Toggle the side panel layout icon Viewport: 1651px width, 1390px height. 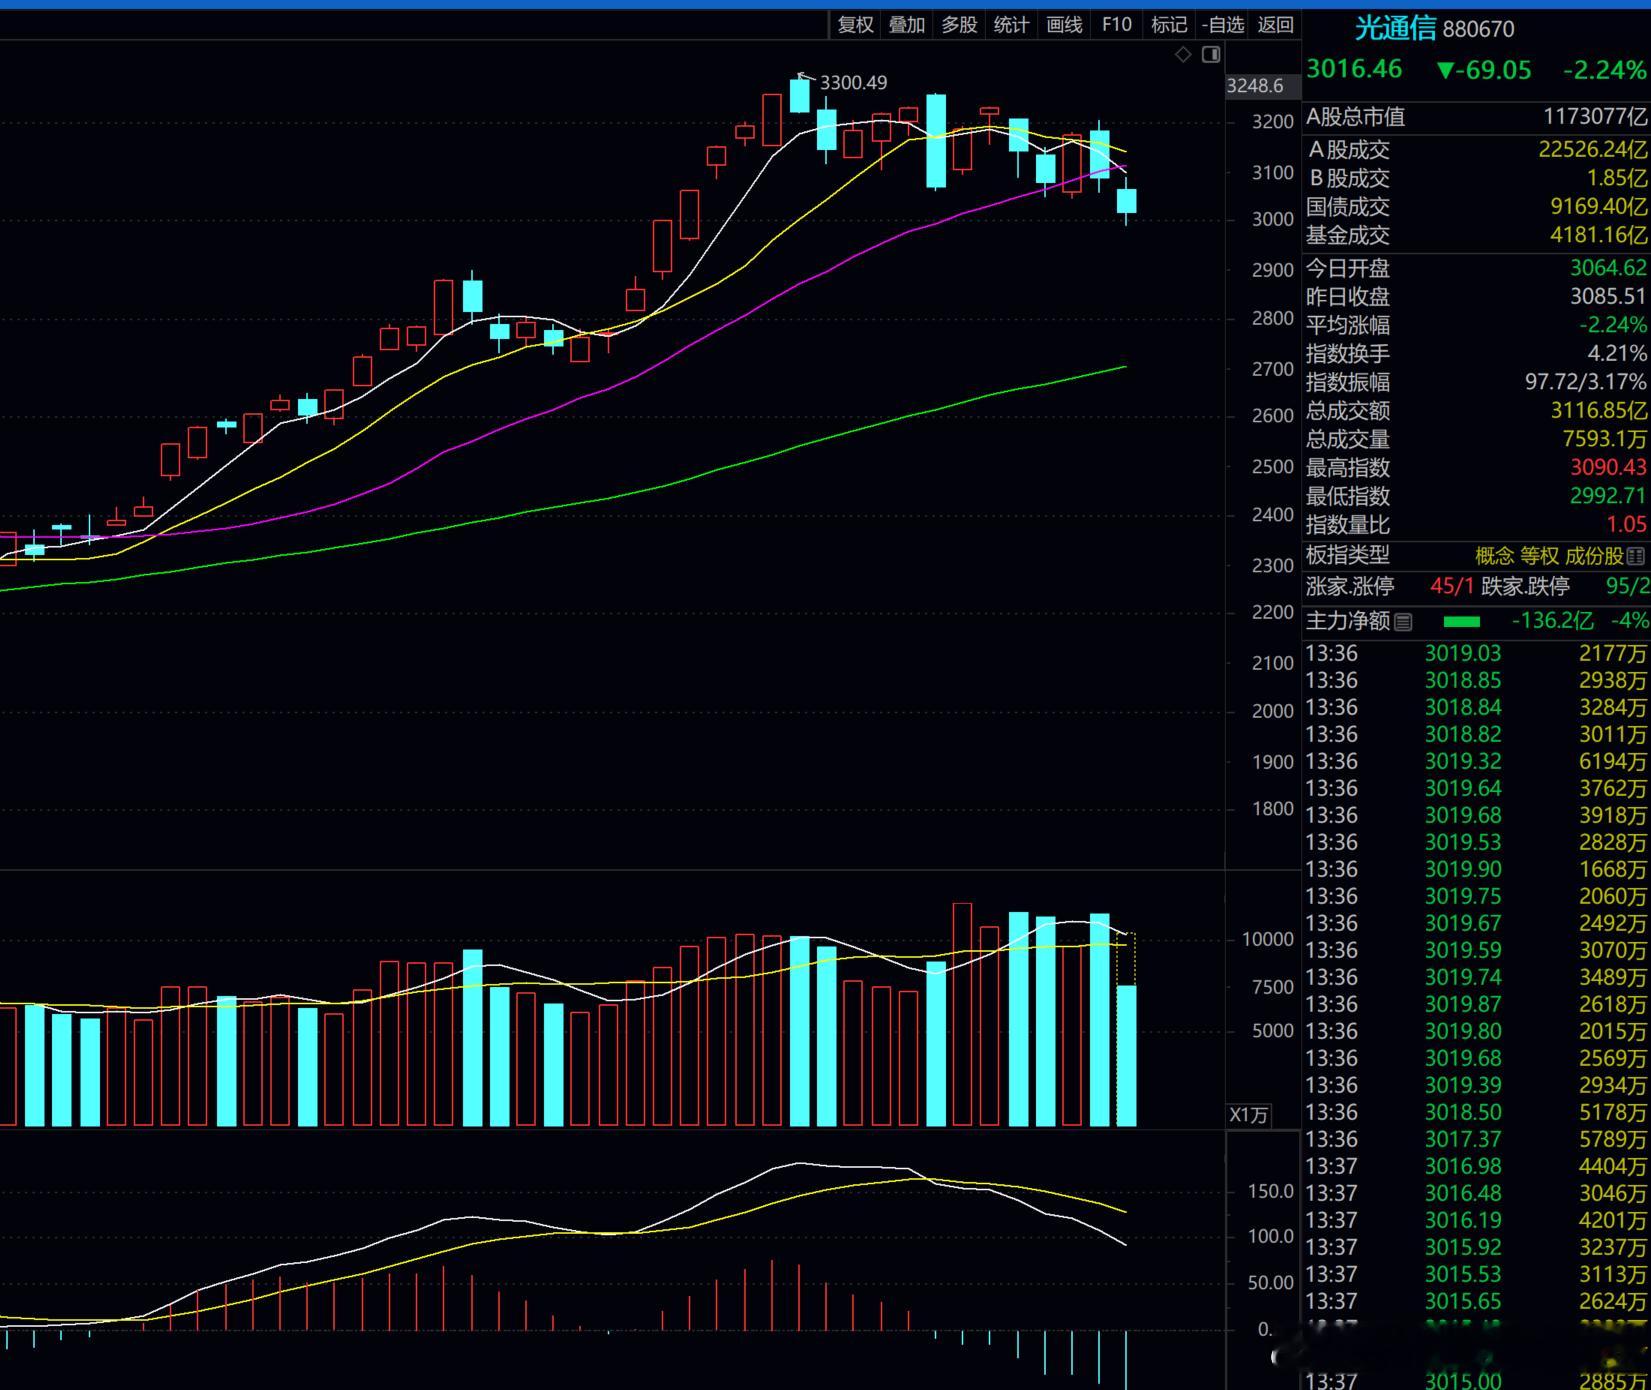1211,54
